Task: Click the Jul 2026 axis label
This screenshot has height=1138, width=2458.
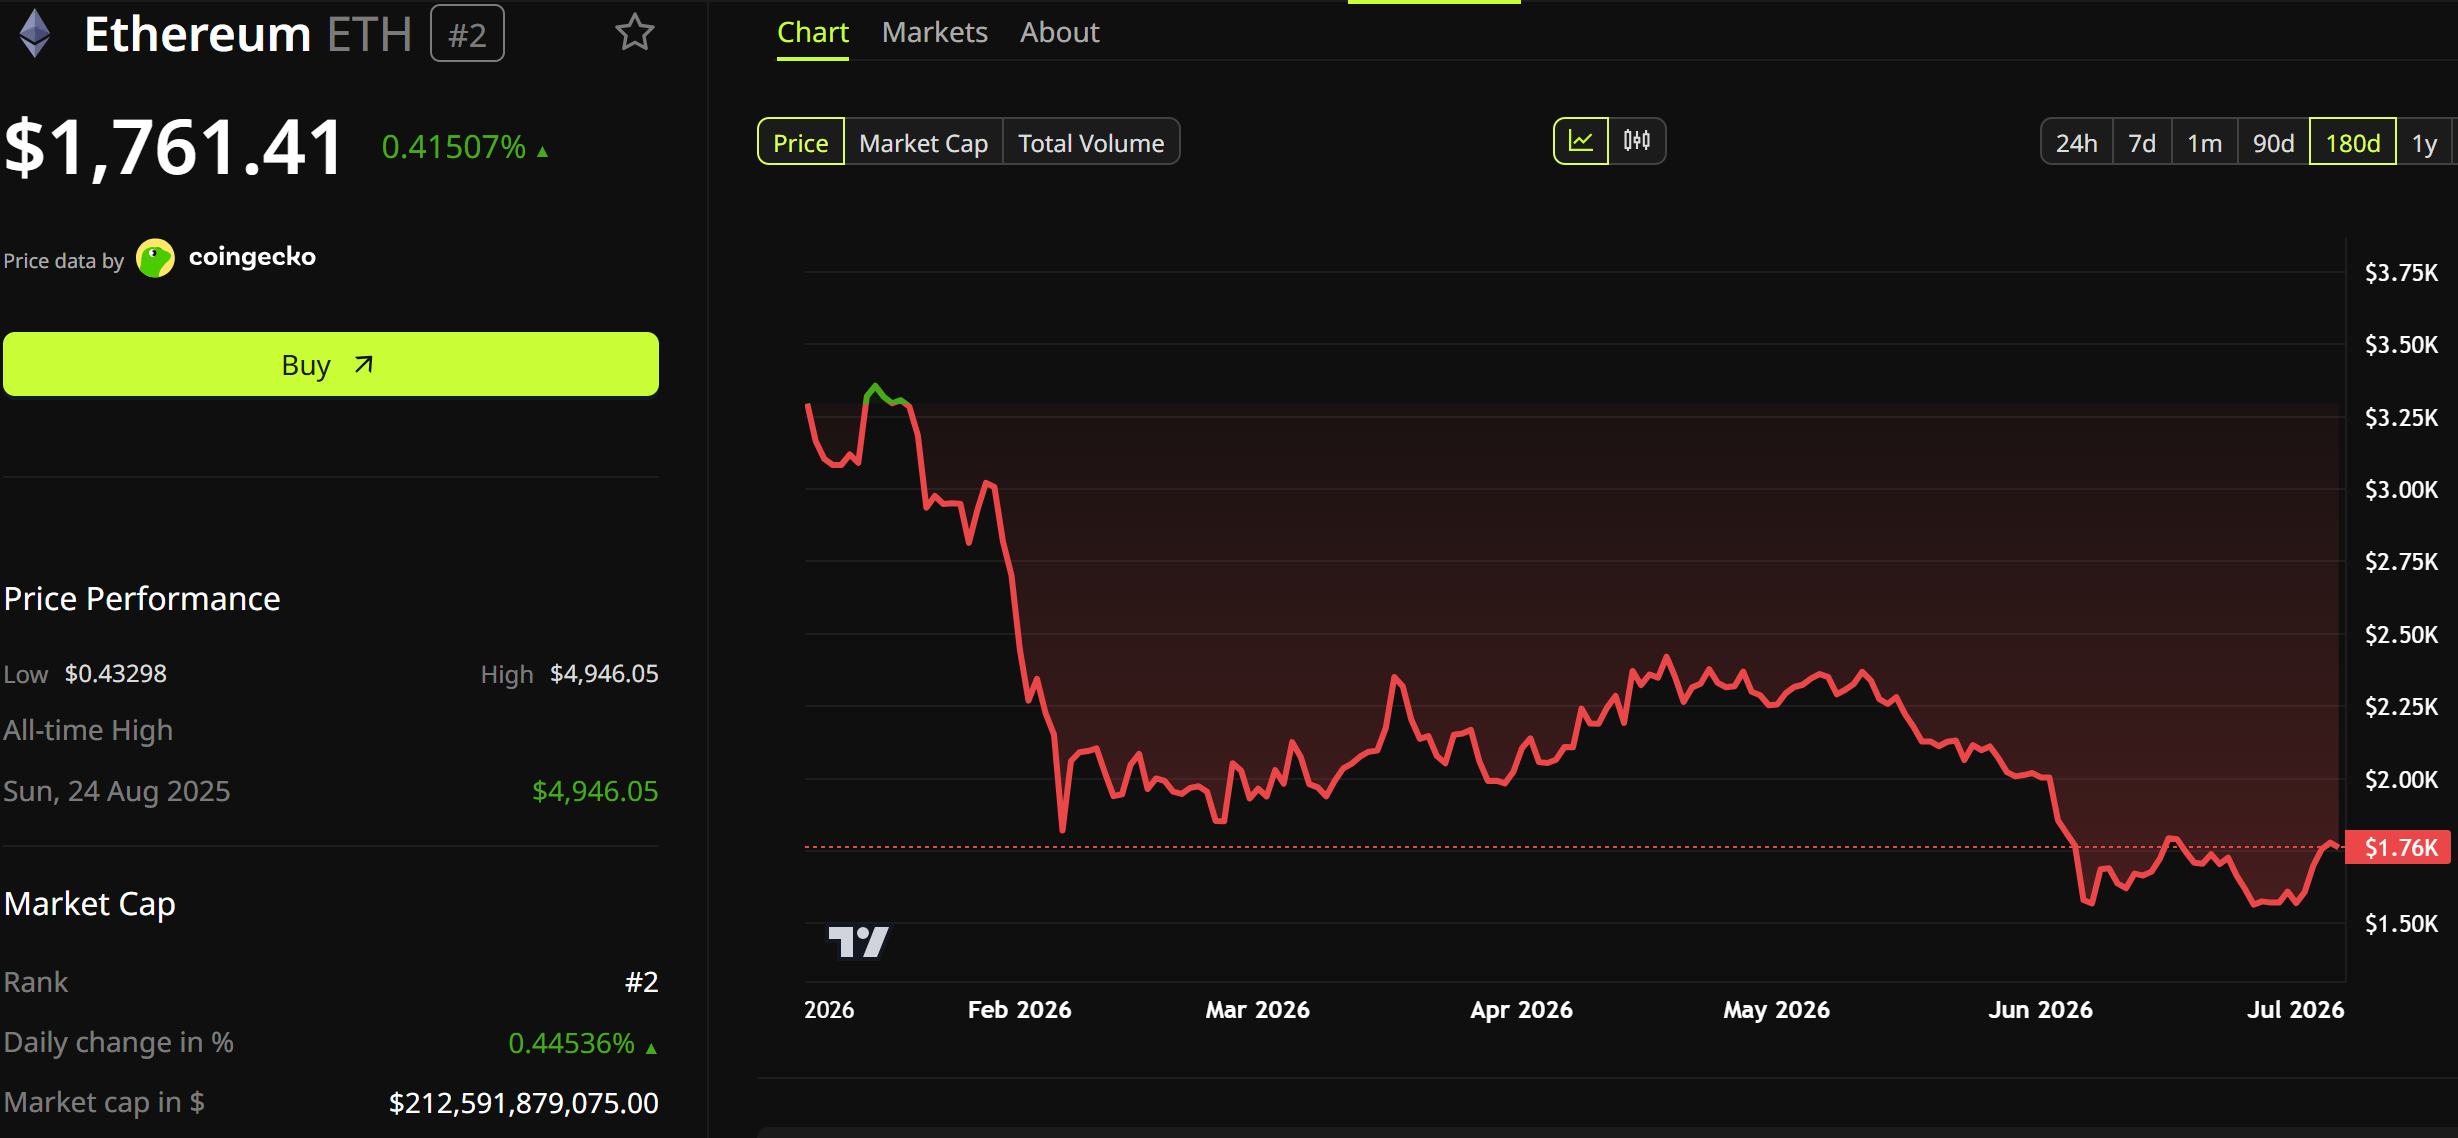Action: [2295, 1010]
